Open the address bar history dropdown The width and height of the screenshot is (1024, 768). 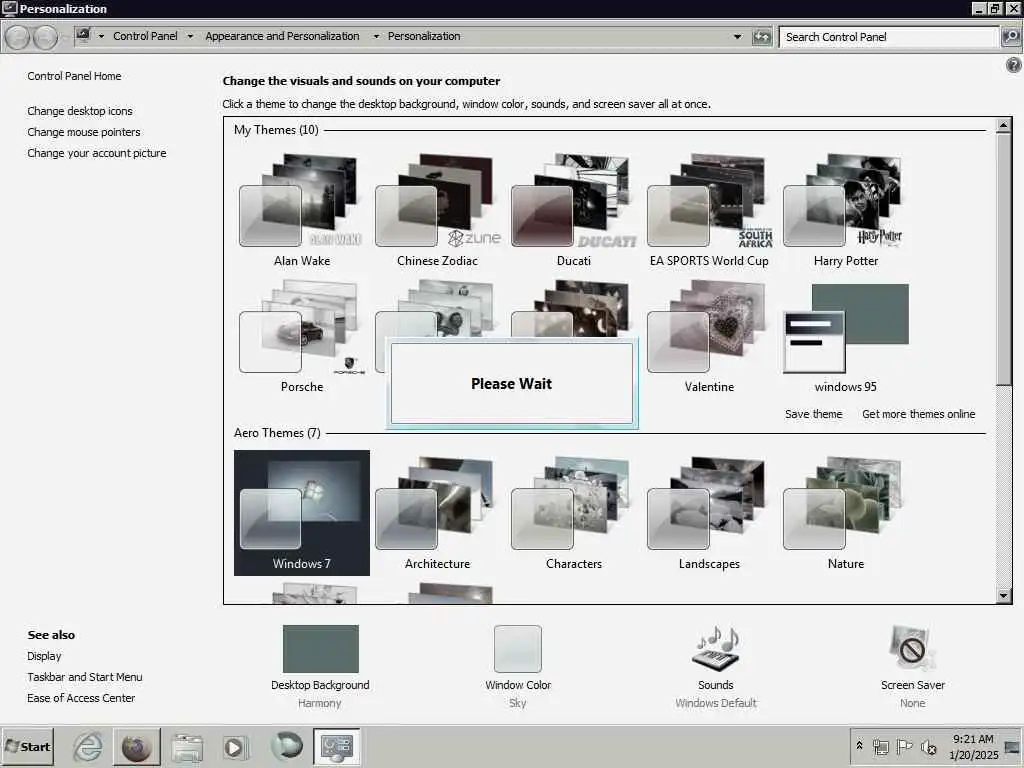tap(737, 37)
